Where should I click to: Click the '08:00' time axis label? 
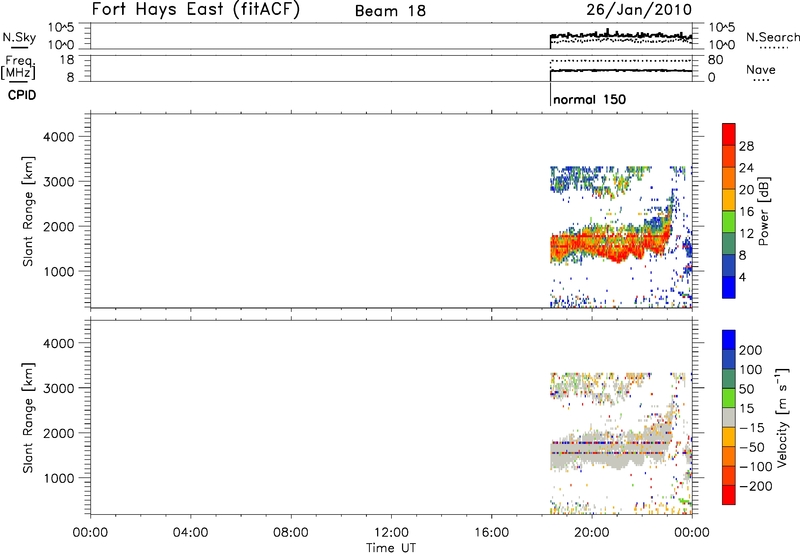291,533
